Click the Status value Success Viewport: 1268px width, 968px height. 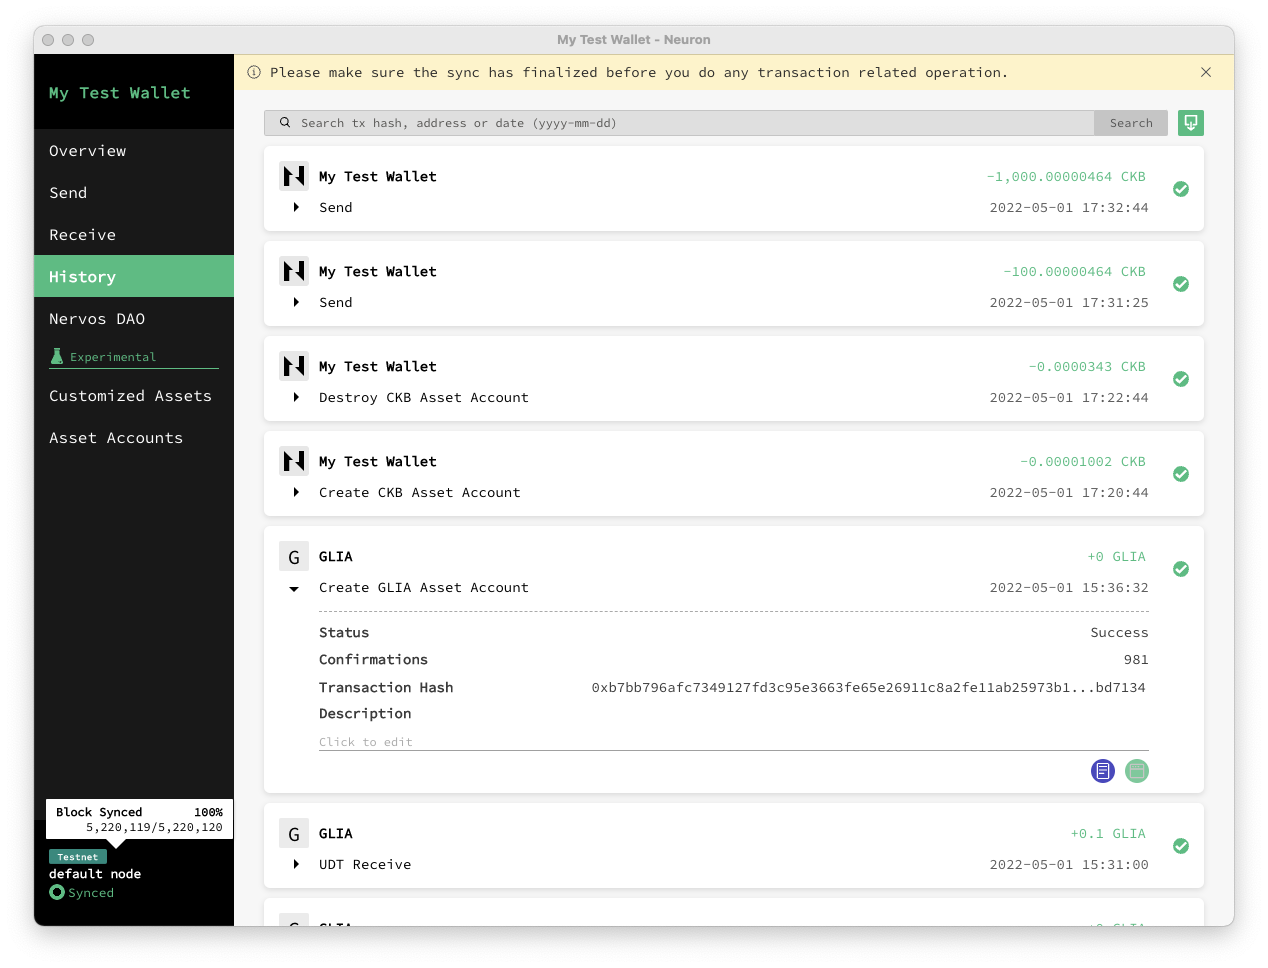point(1119,632)
